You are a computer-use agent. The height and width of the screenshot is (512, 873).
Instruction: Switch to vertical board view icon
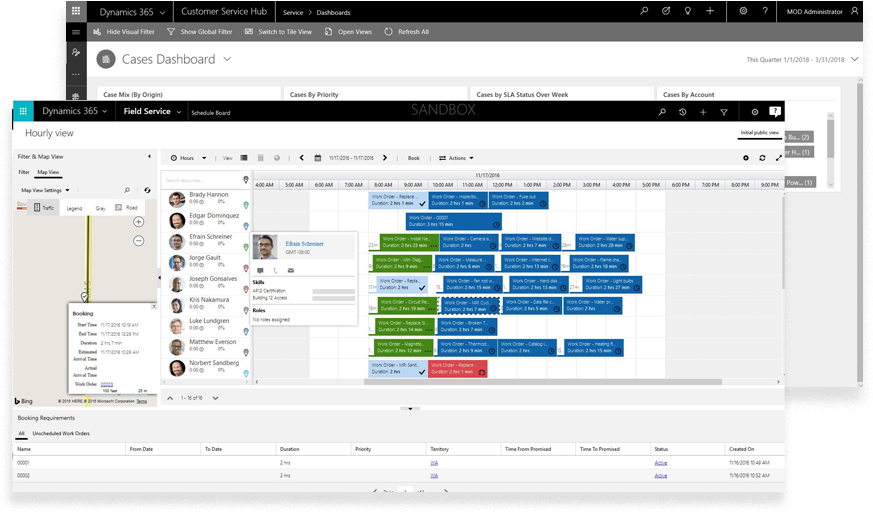point(260,158)
